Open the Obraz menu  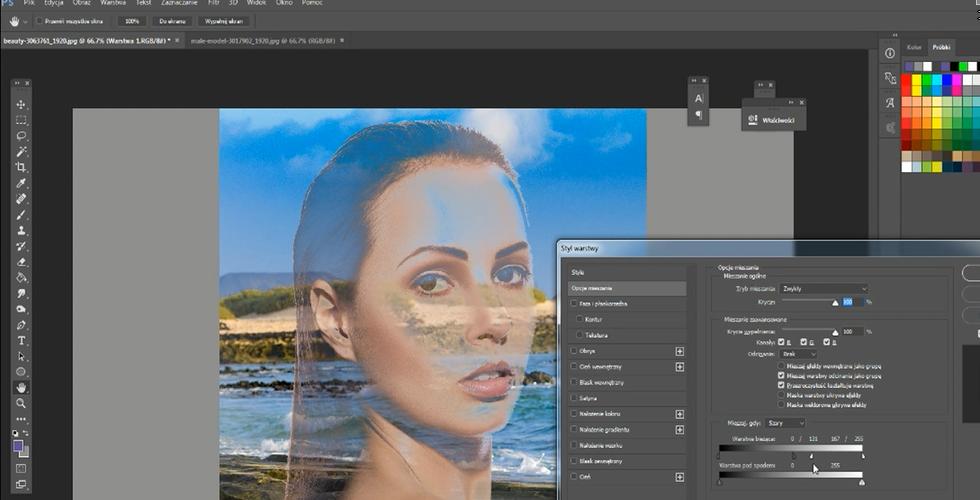pos(81,3)
